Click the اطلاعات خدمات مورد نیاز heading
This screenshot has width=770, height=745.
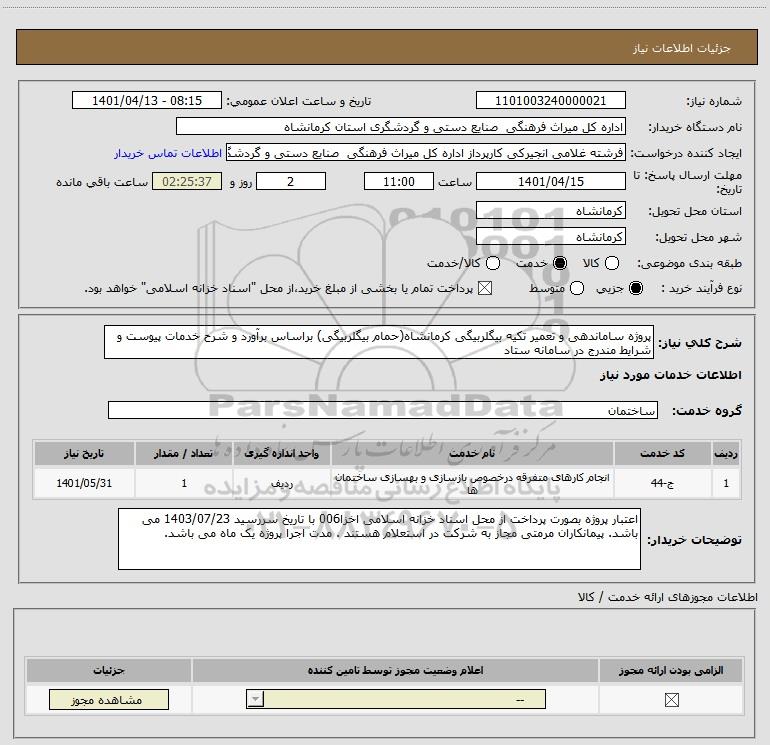[670, 375]
